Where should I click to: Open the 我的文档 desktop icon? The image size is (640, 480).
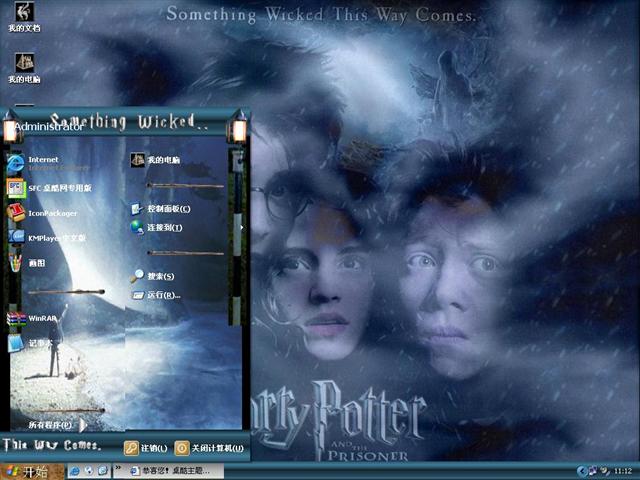pyautogui.click(x=24, y=17)
